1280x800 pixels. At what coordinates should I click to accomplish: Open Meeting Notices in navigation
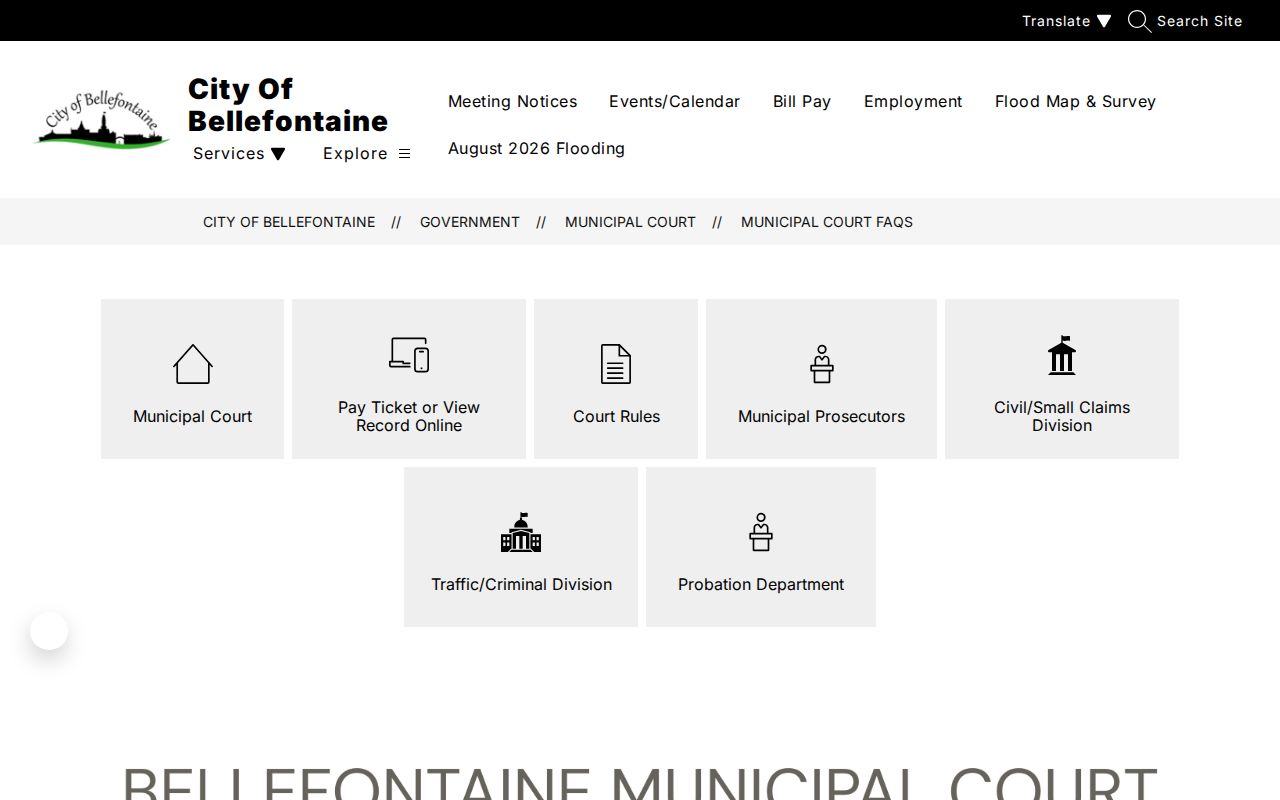pyautogui.click(x=513, y=101)
